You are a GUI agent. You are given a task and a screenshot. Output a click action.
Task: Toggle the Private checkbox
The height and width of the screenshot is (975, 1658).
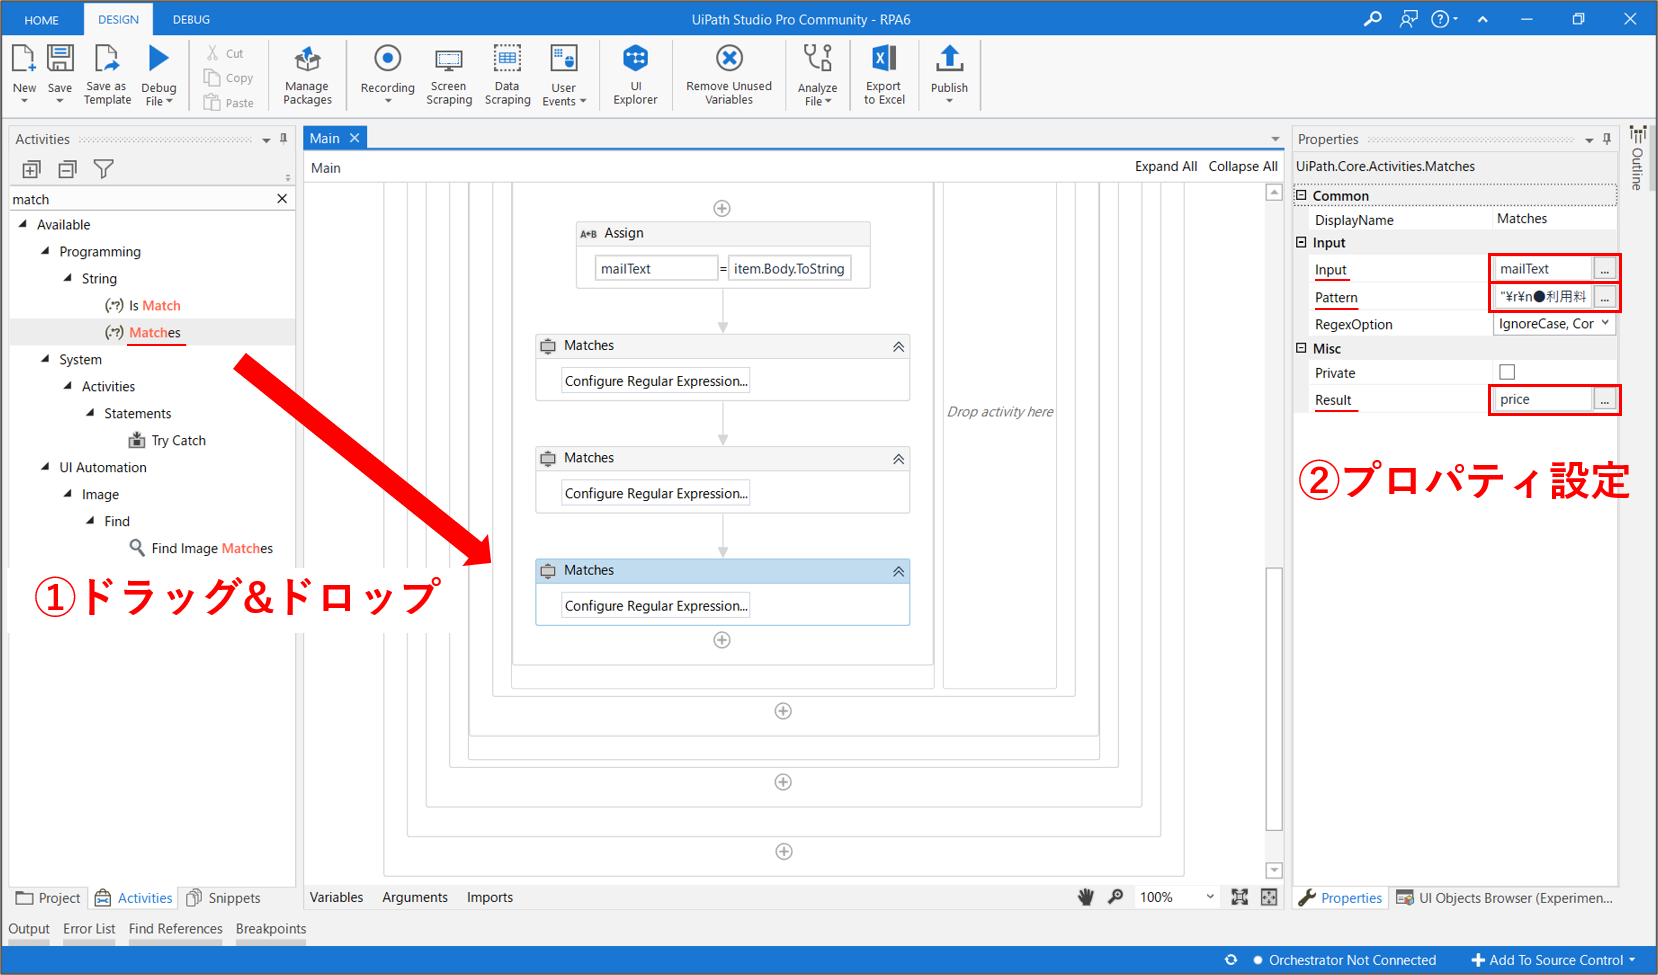point(1507,372)
